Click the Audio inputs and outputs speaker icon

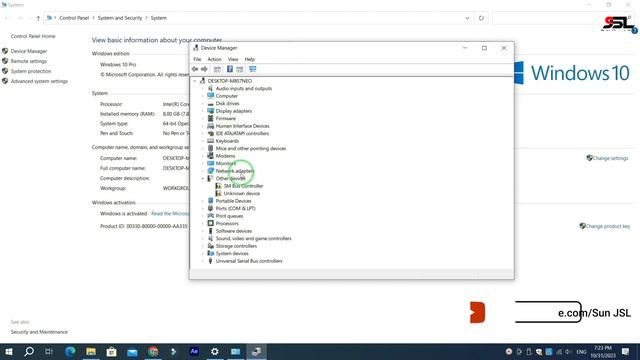(x=210, y=88)
